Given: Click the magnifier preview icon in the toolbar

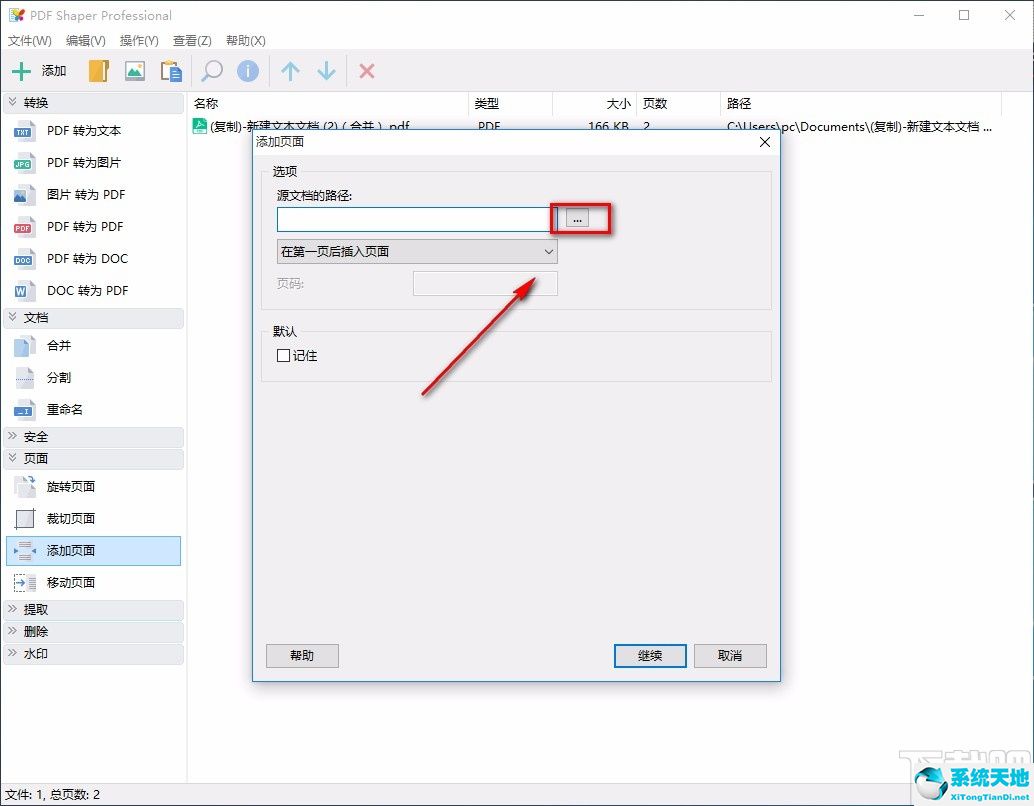Looking at the screenshot, I should point(210,70).
